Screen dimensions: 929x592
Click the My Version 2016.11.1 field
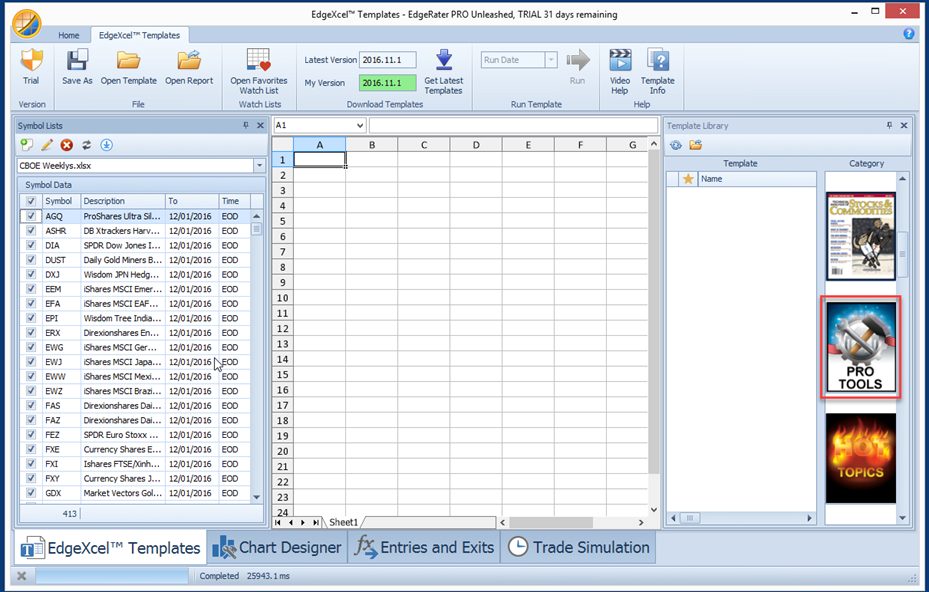click(387, 83)
